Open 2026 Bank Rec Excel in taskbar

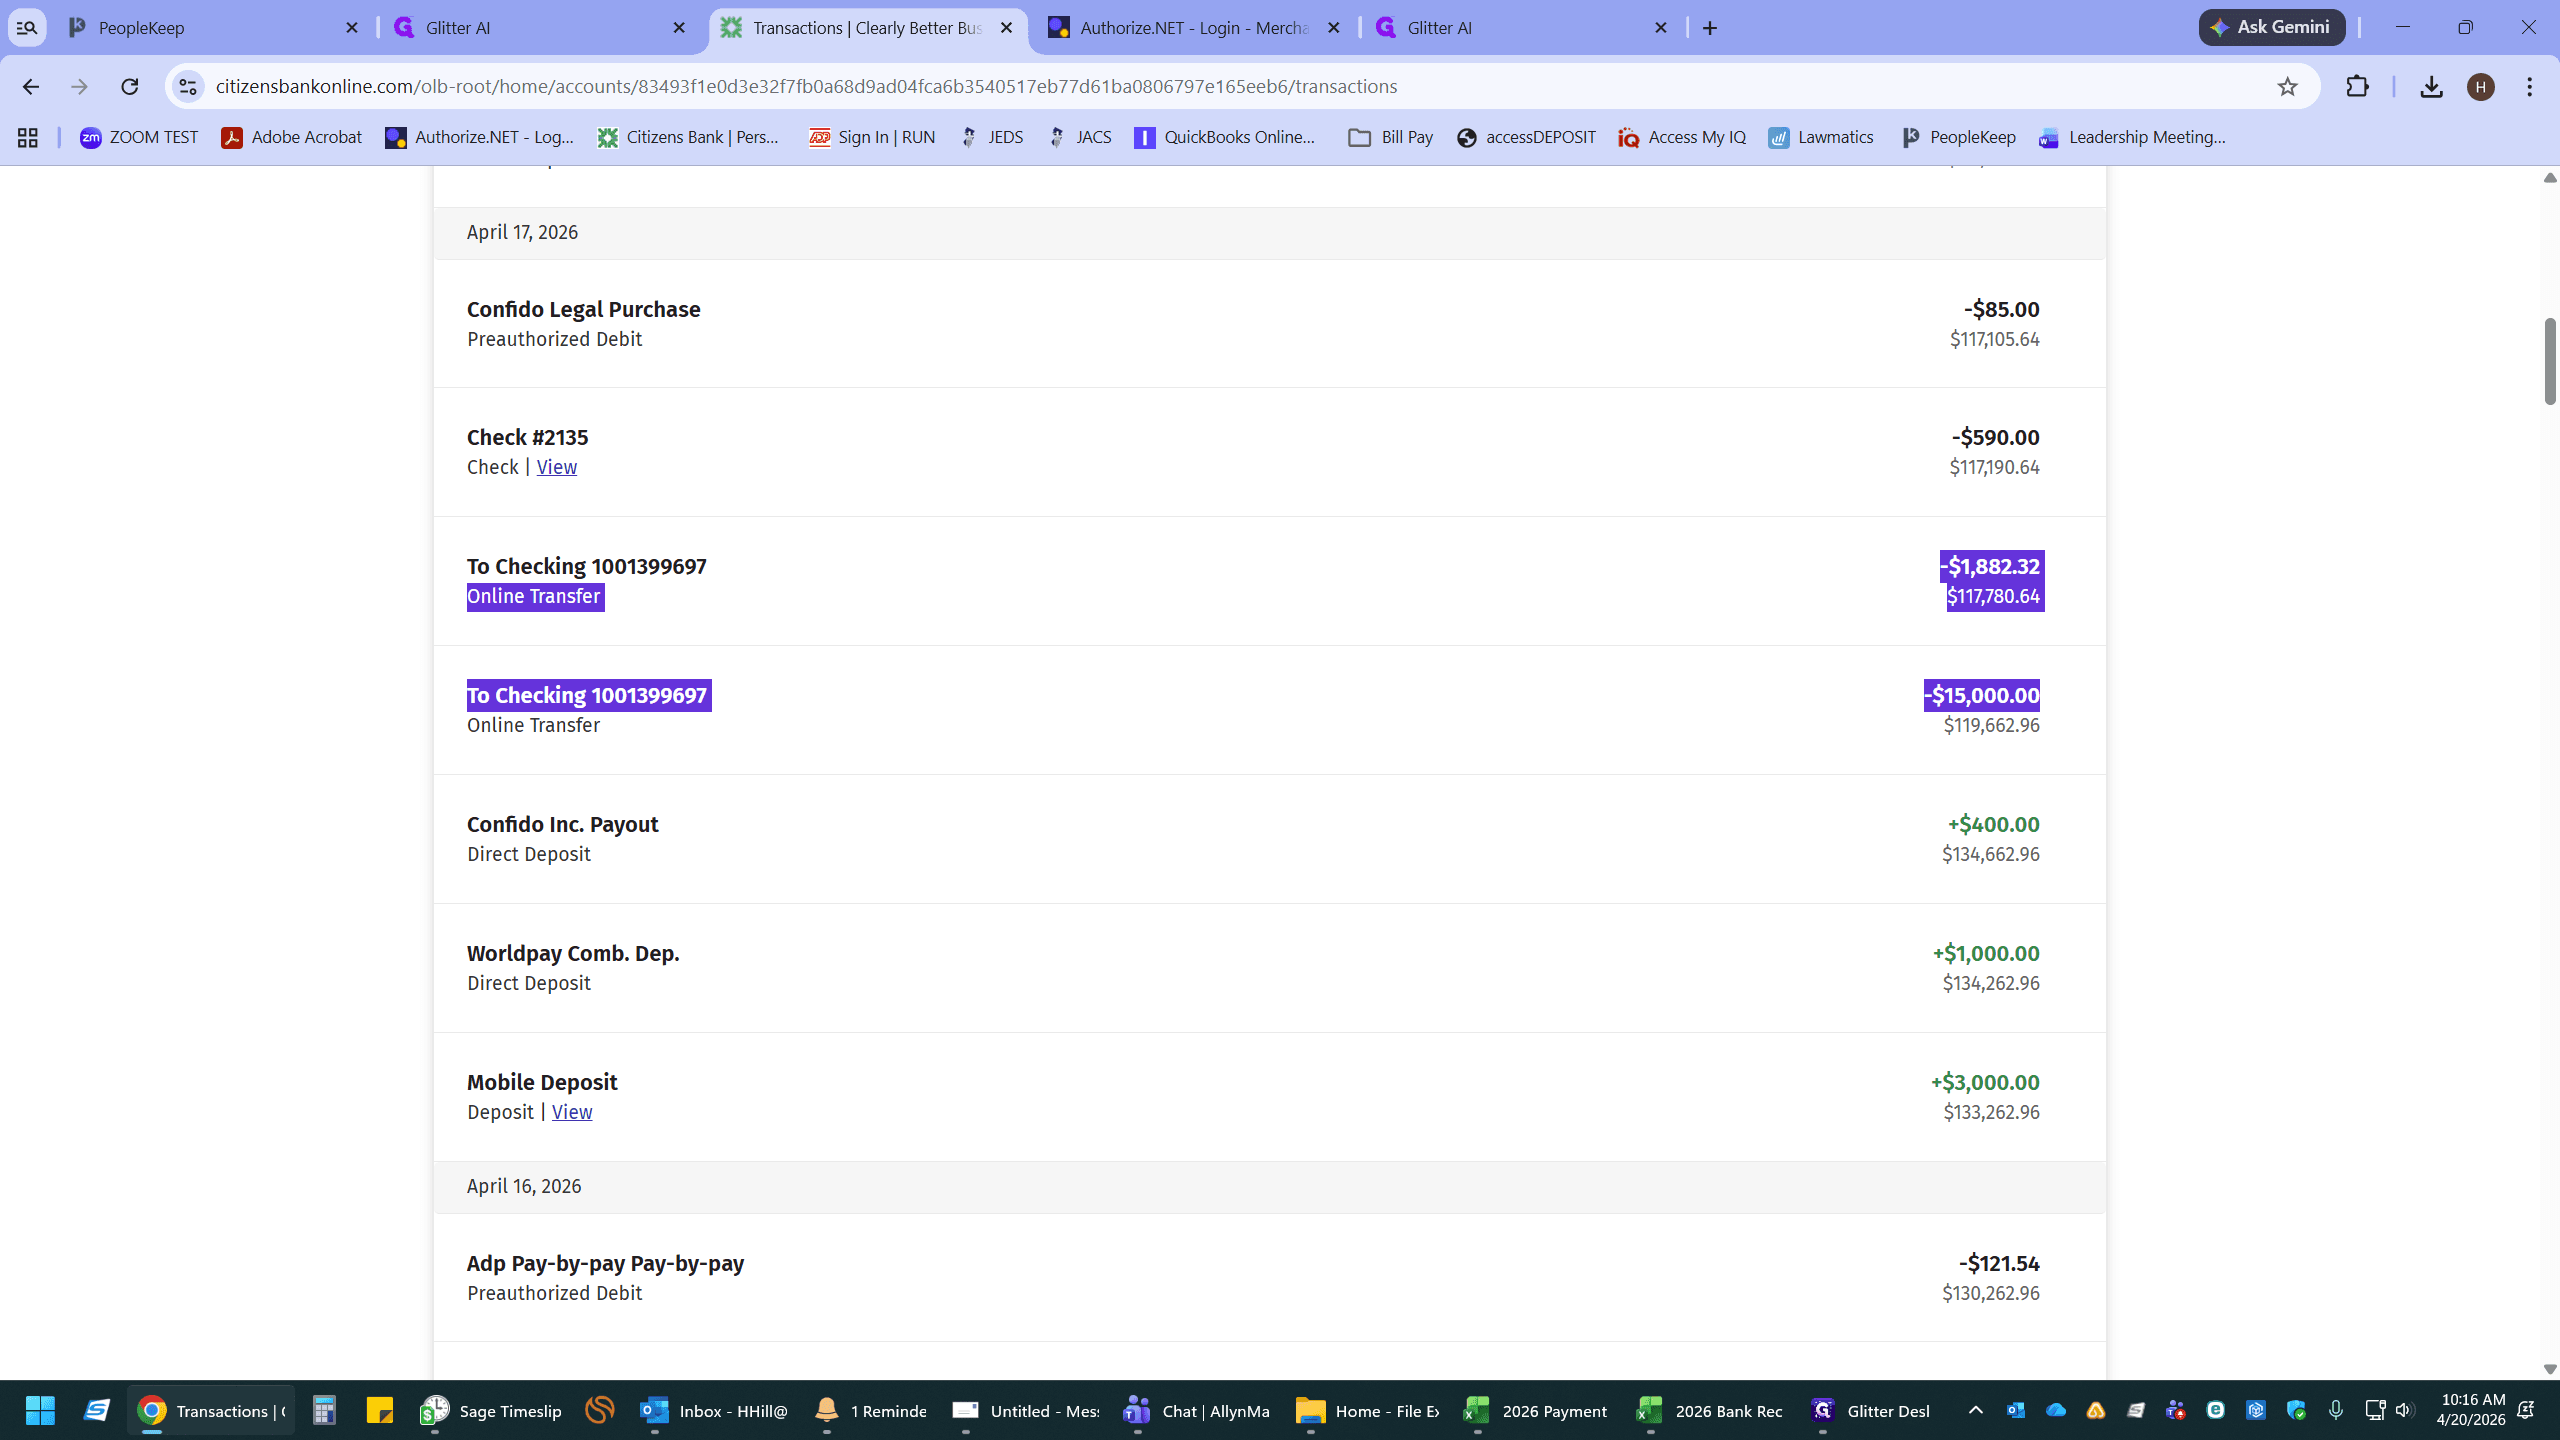(x=1710, y=1410)
